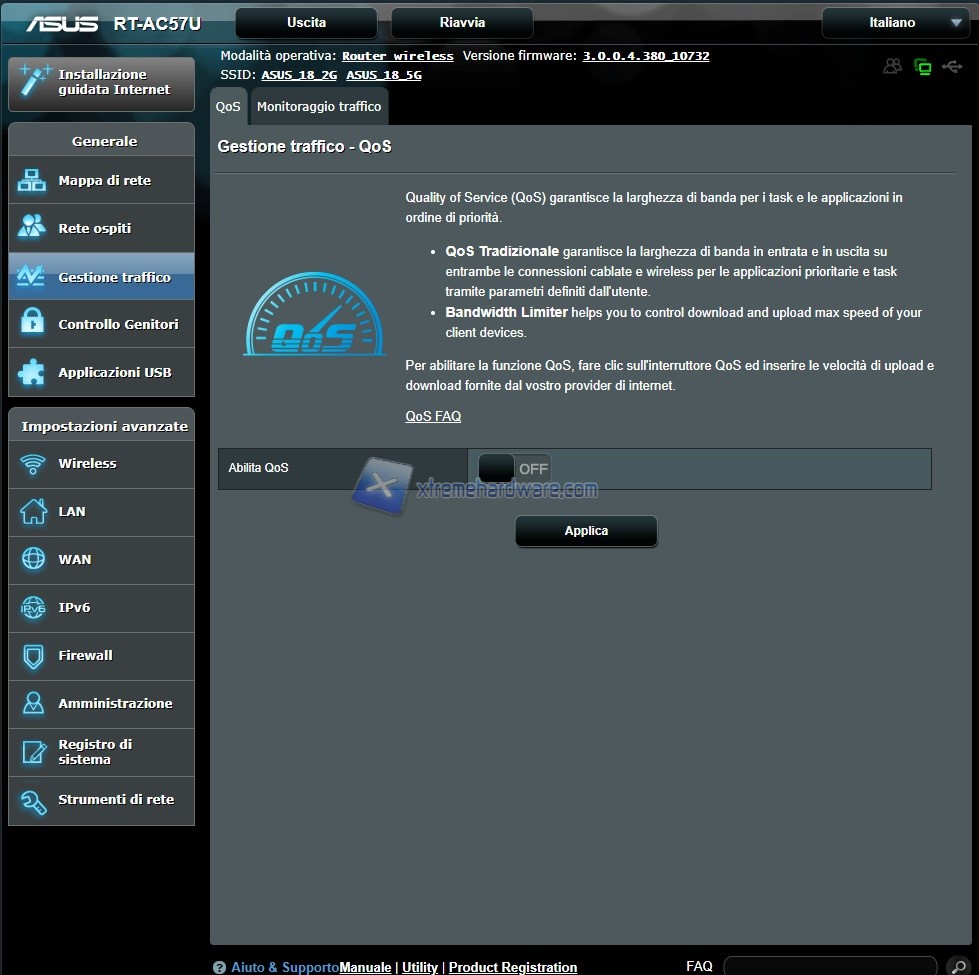The image size is (979, 975).
Task: Click the Firewall shield icon
Action: coord(33,656)
